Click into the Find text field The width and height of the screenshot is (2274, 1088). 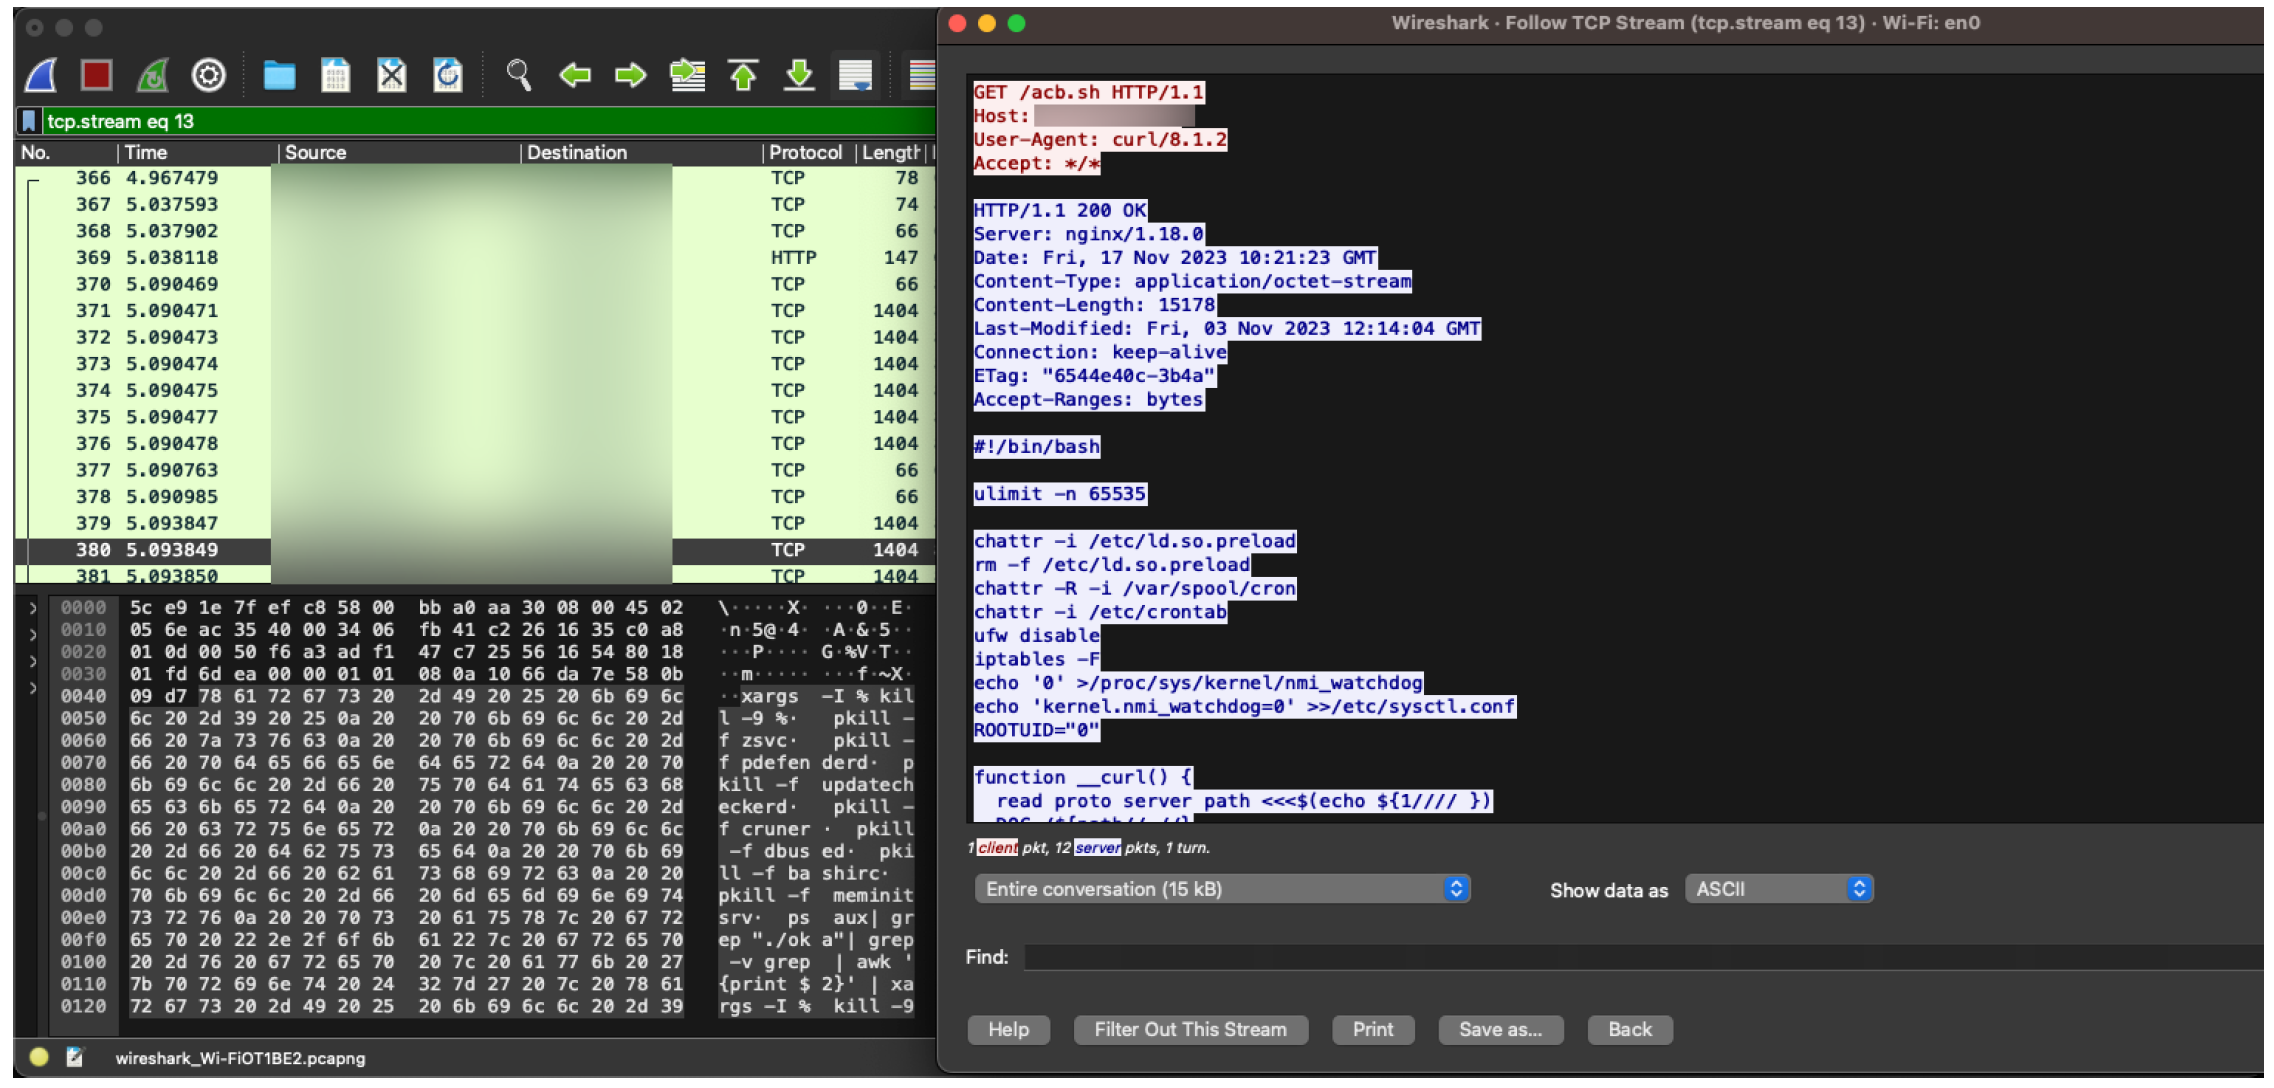click(x=1640, y=957)
